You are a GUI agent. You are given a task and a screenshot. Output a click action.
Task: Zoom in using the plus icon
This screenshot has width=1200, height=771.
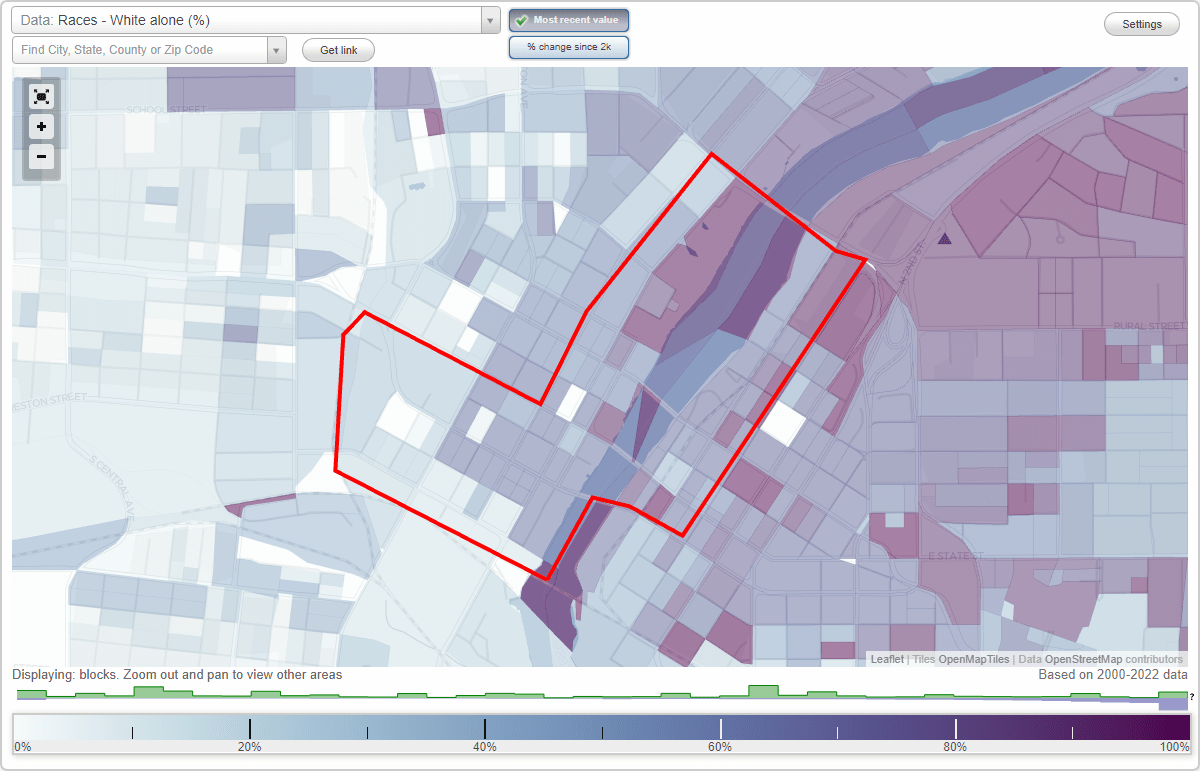point(41,127)
